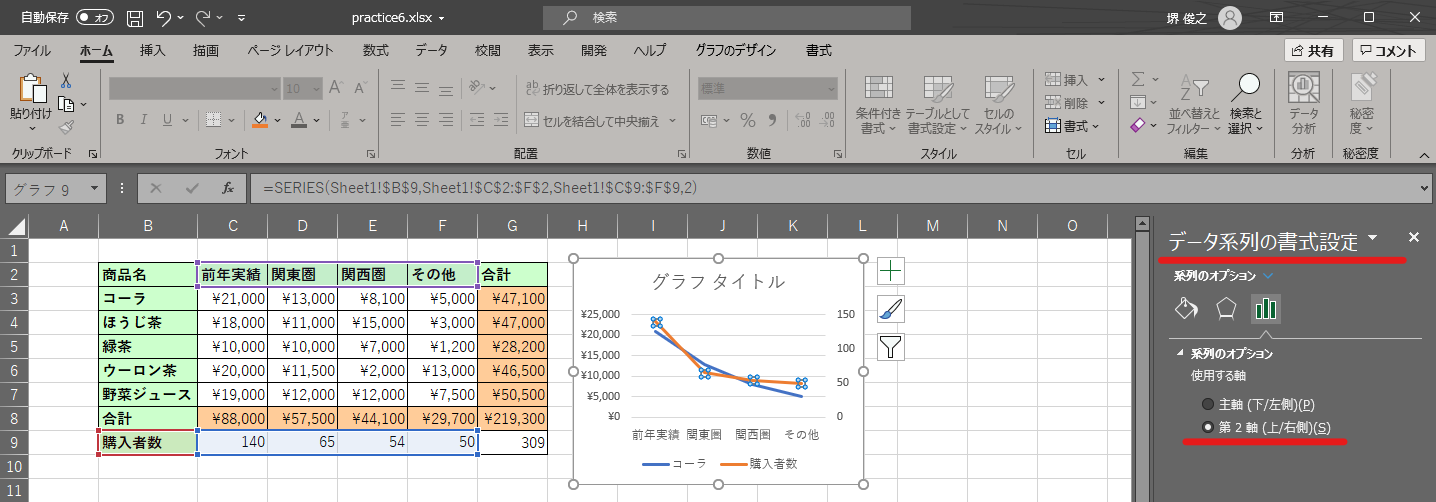The image size is (1436, 502).
Task: Open Effects pentagon tab in format pane
Action: [x=1227, y=307]
